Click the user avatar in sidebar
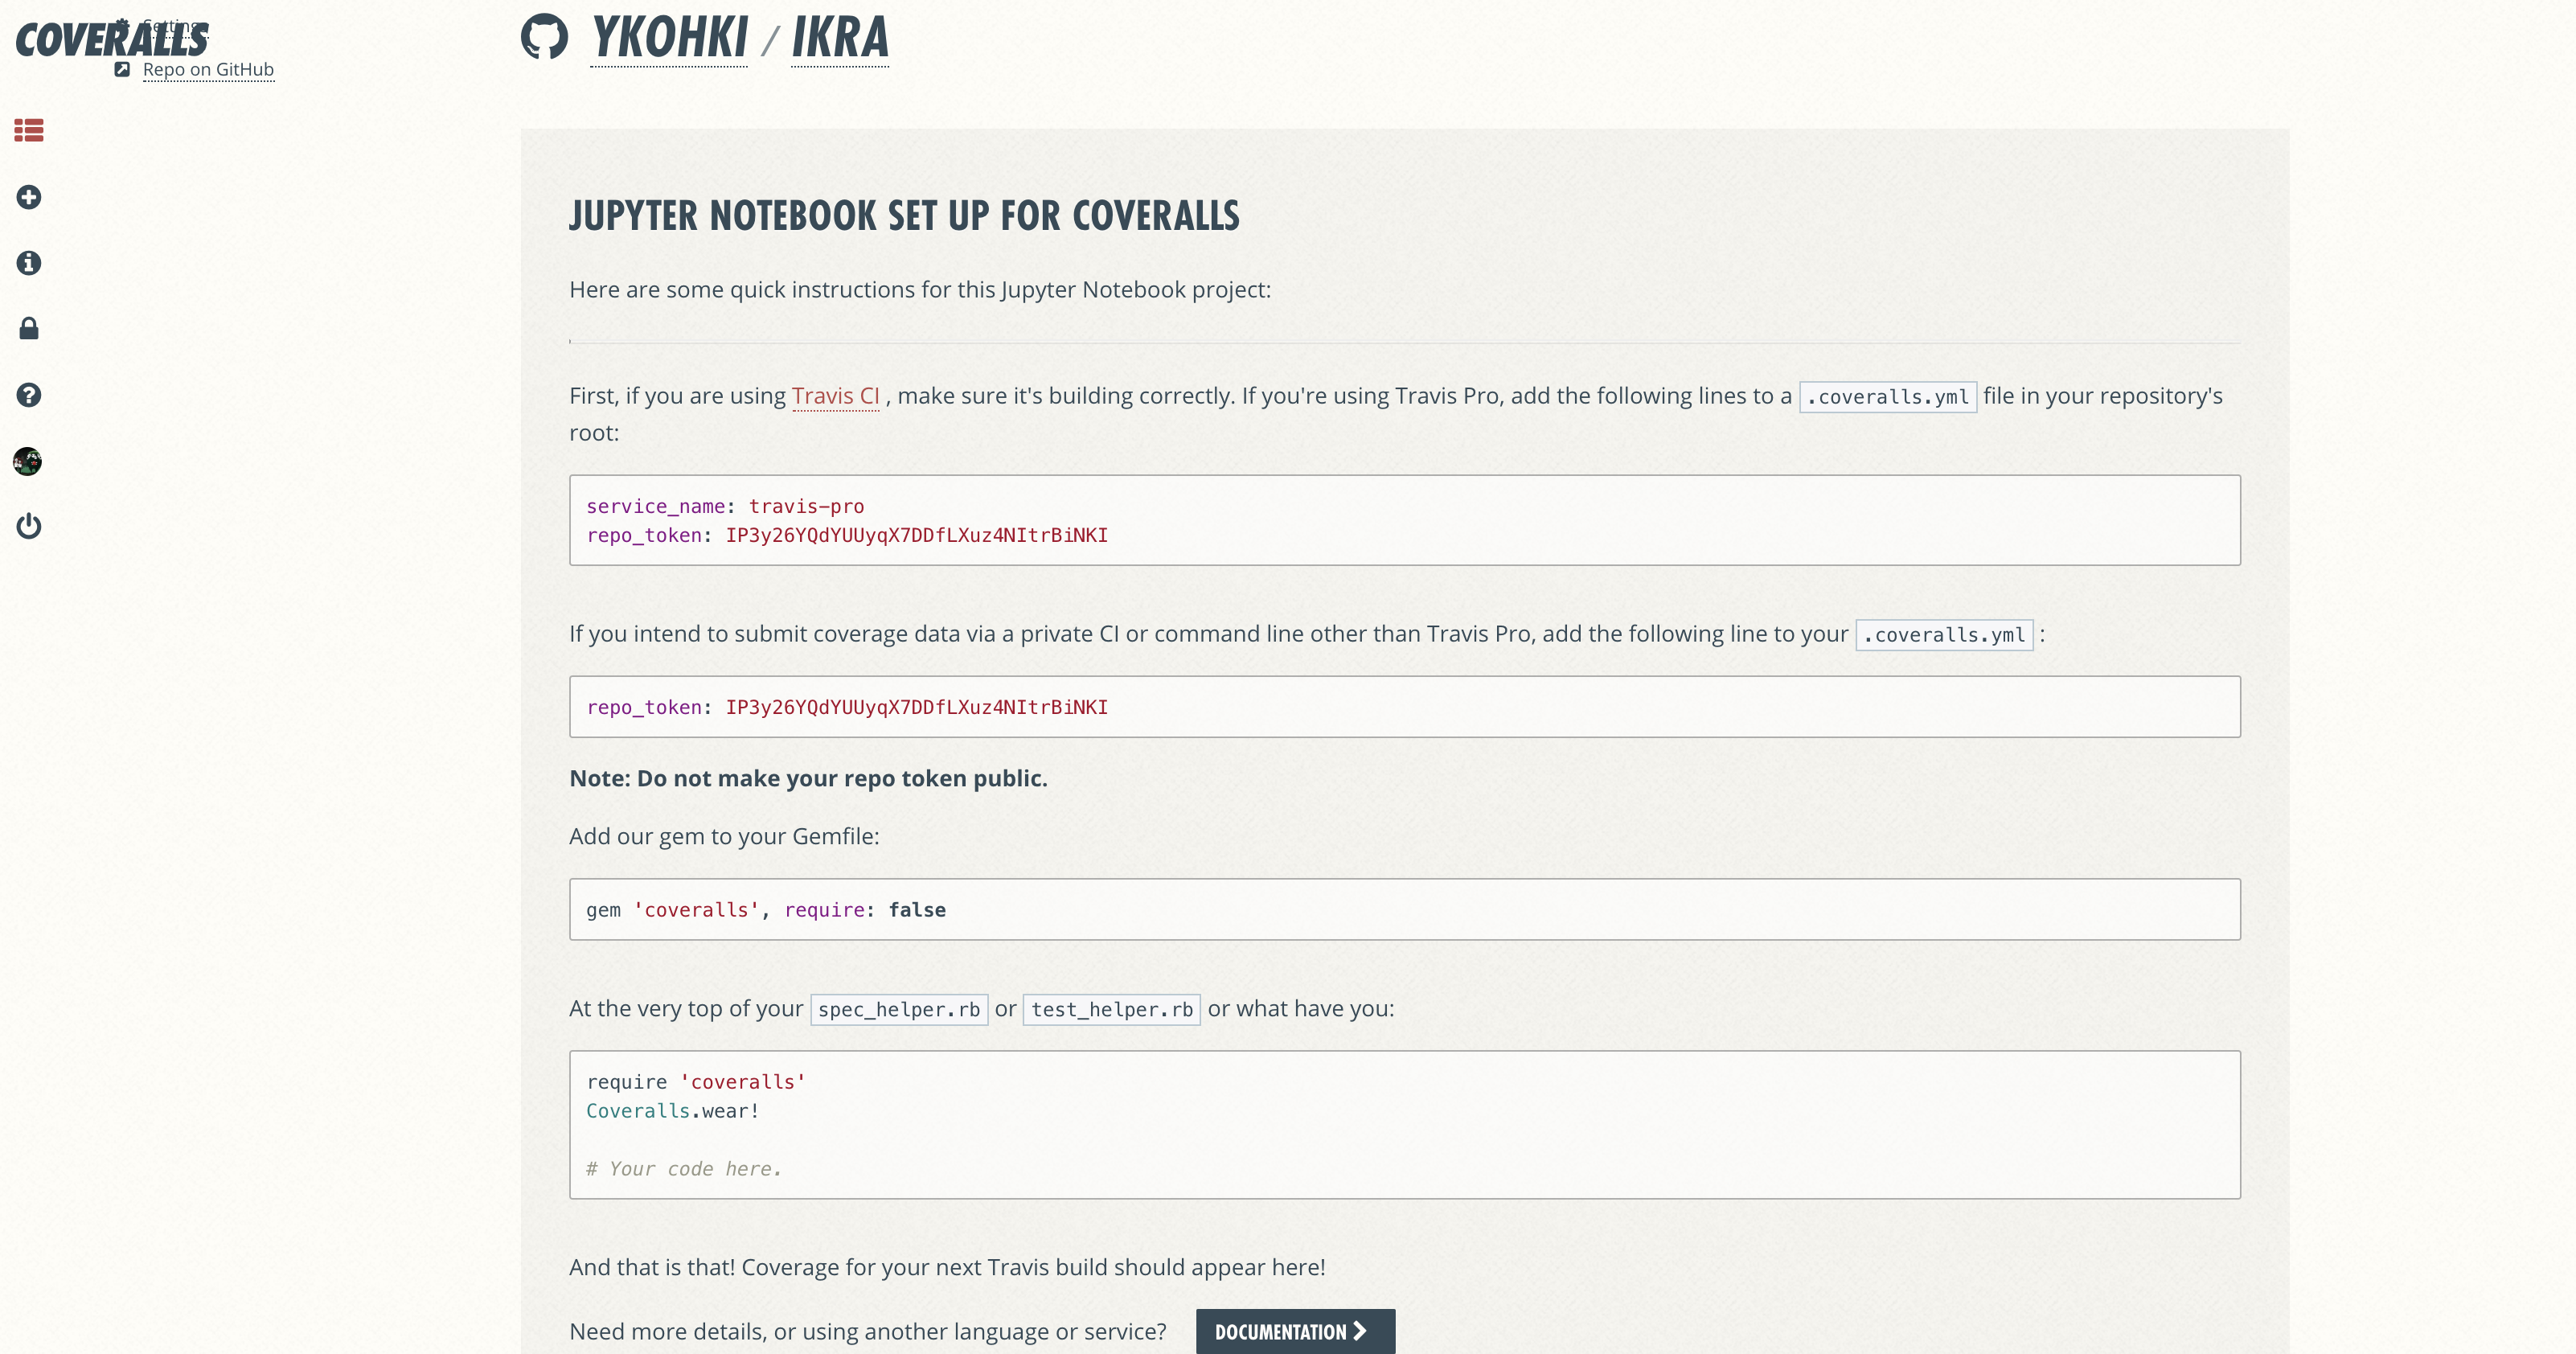This screenshot has height=1354, width=2576. click(28, 461)
